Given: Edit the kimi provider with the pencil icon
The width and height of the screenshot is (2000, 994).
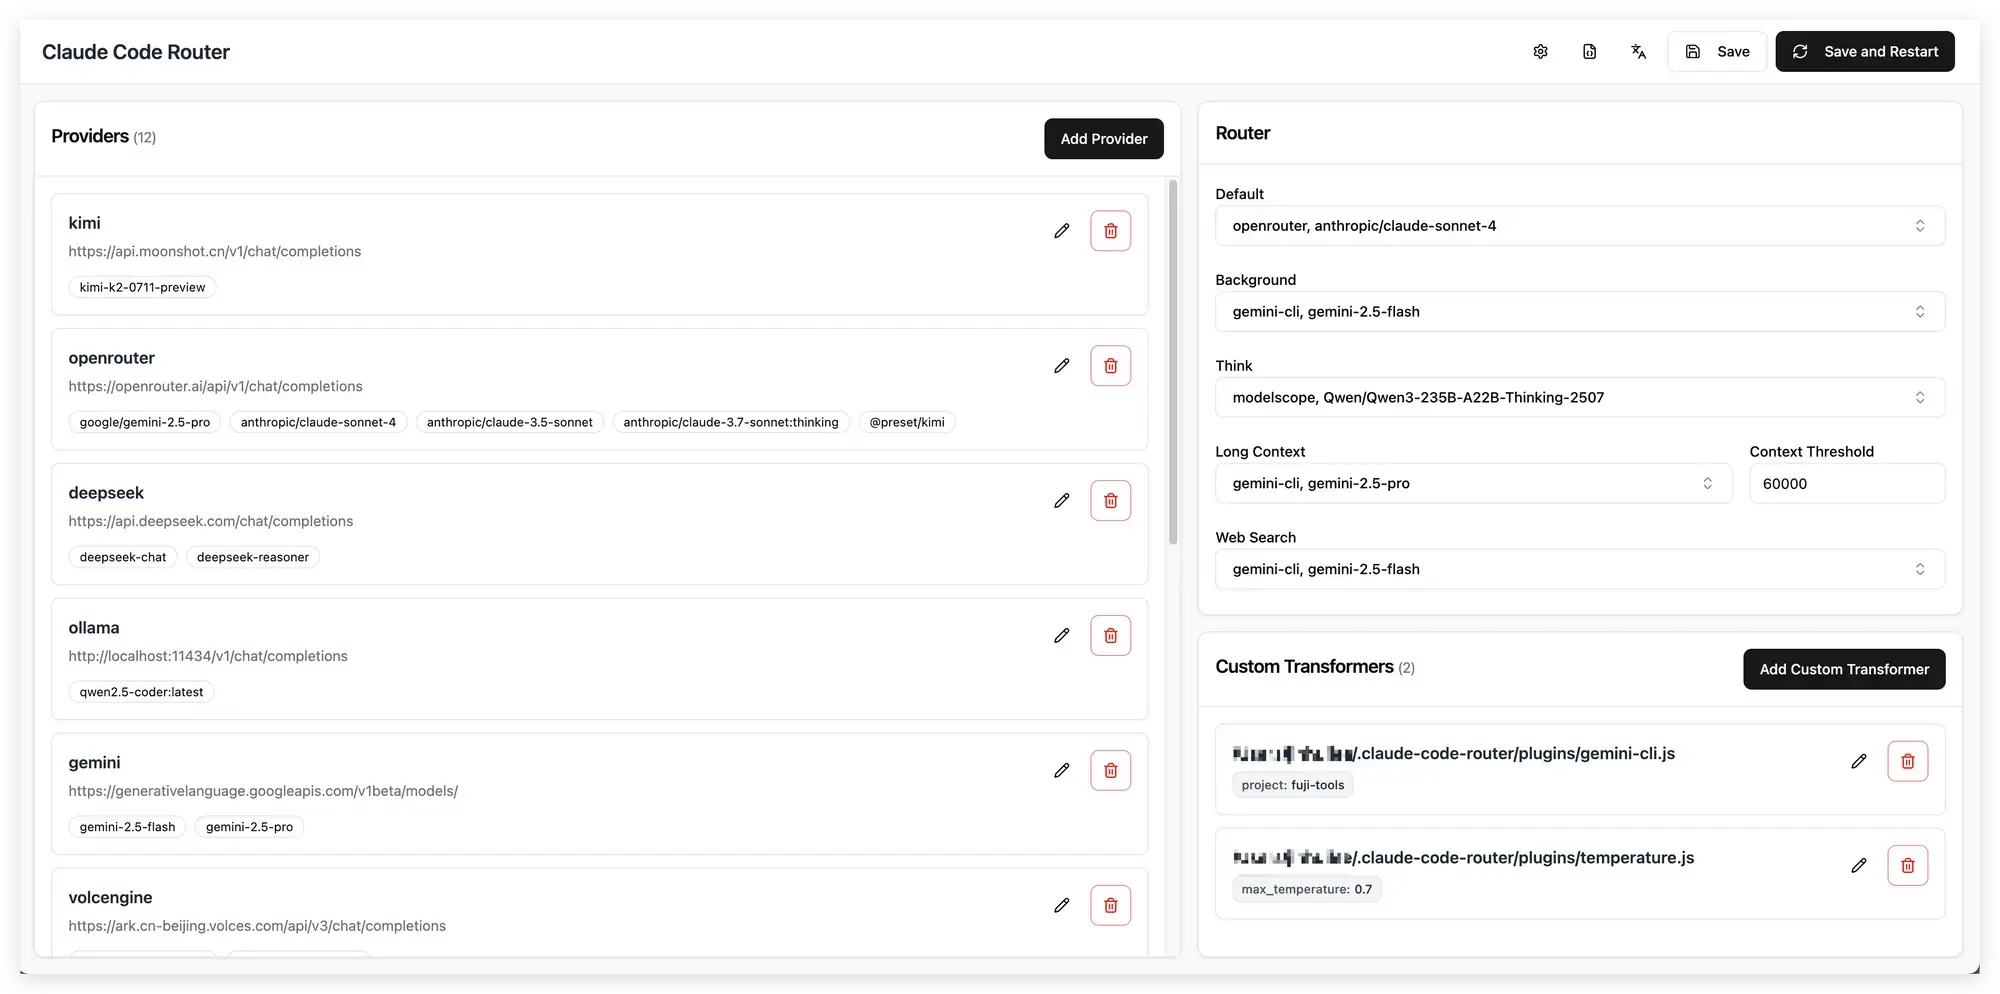Looking at the screenshot, I should coord(1061,230).
